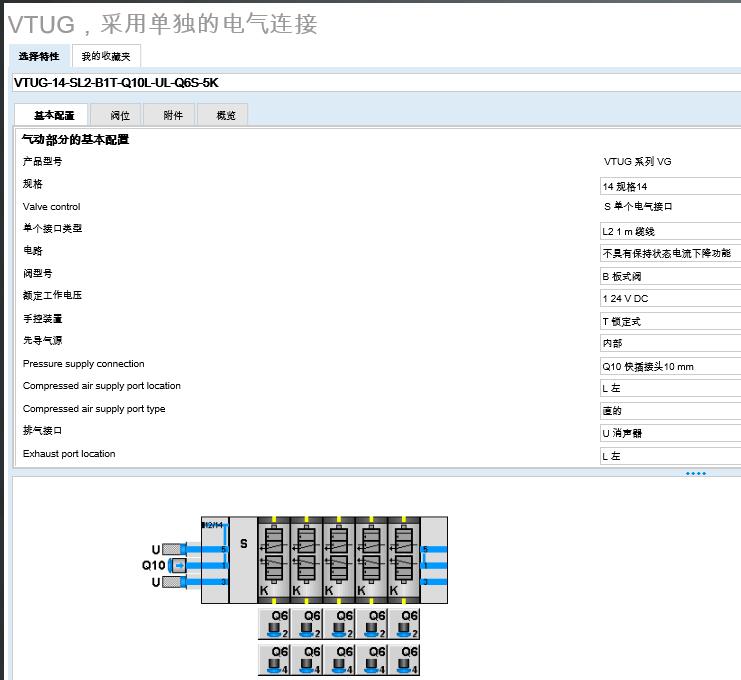This screenshot has width=741, height=680.
Task: Click the page title VTUG，采用单独的电气连接
Action: tap(163, 24)
